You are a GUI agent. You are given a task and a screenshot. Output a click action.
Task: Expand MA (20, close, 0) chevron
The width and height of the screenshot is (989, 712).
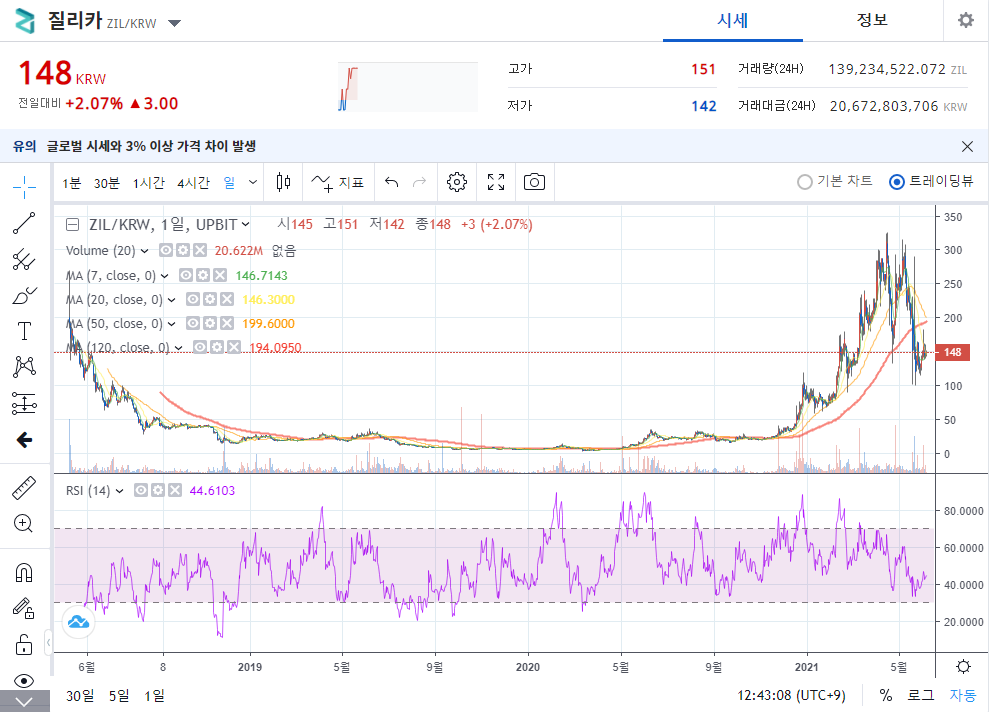tap(172, 300)
